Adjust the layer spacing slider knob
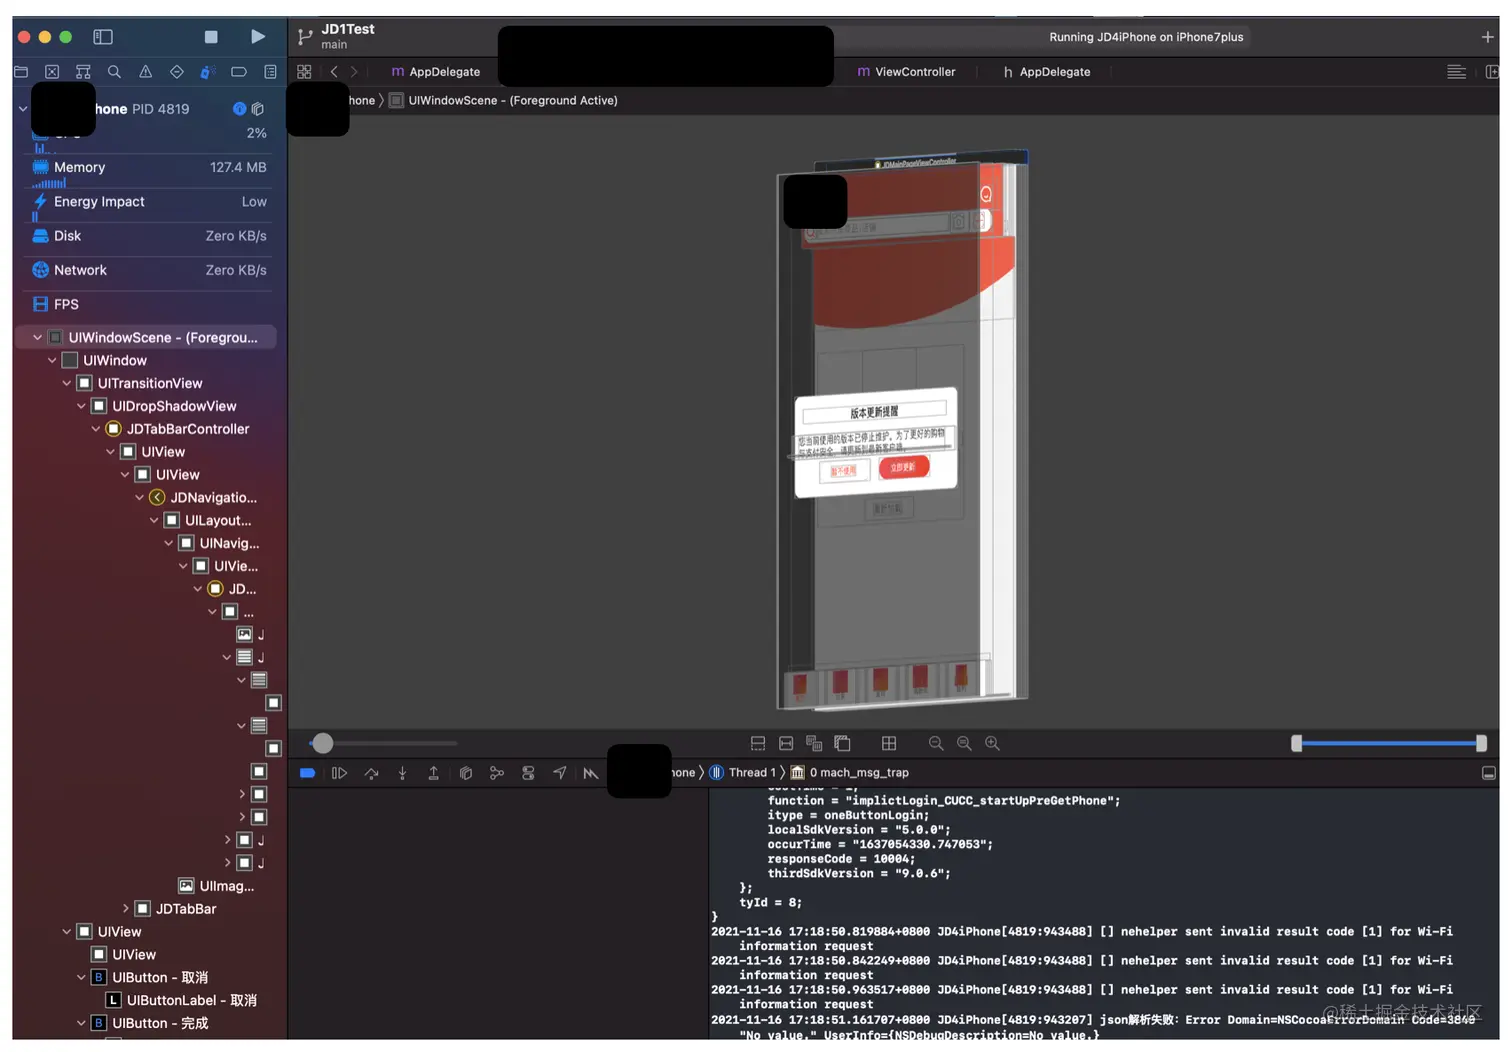This screenshot has height=1052, width=1512. pyautogui.click(x=322, y=744)
